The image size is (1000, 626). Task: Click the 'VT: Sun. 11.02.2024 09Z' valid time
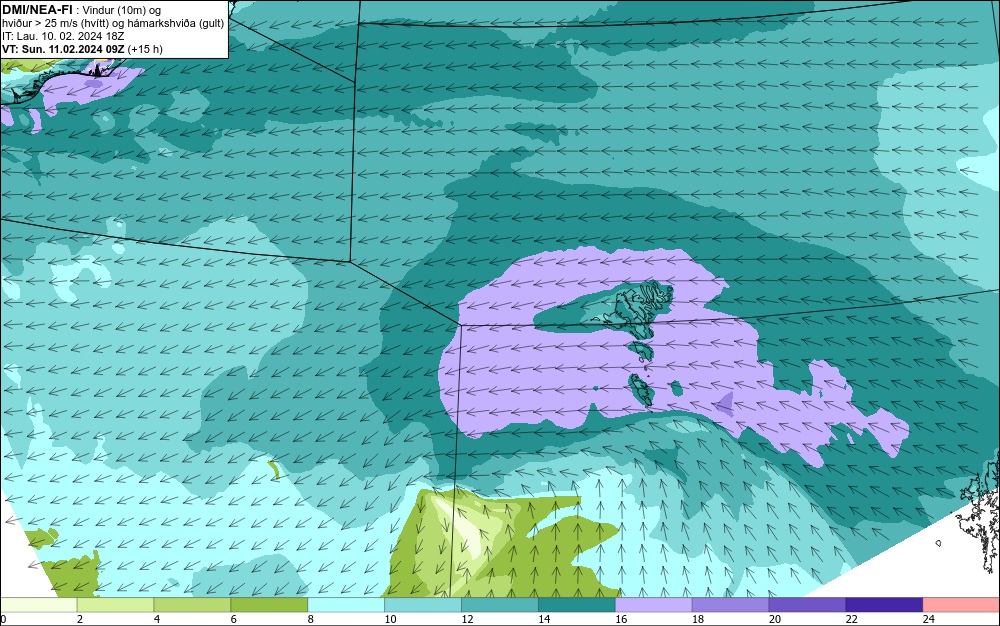(x=63, y=49)
